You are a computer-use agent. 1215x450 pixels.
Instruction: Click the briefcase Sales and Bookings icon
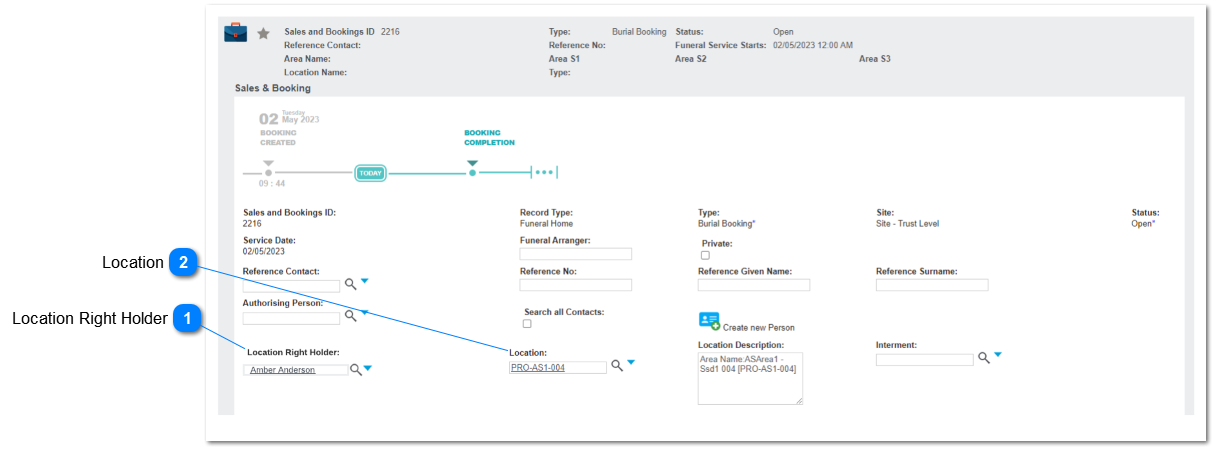pos(235,32)
